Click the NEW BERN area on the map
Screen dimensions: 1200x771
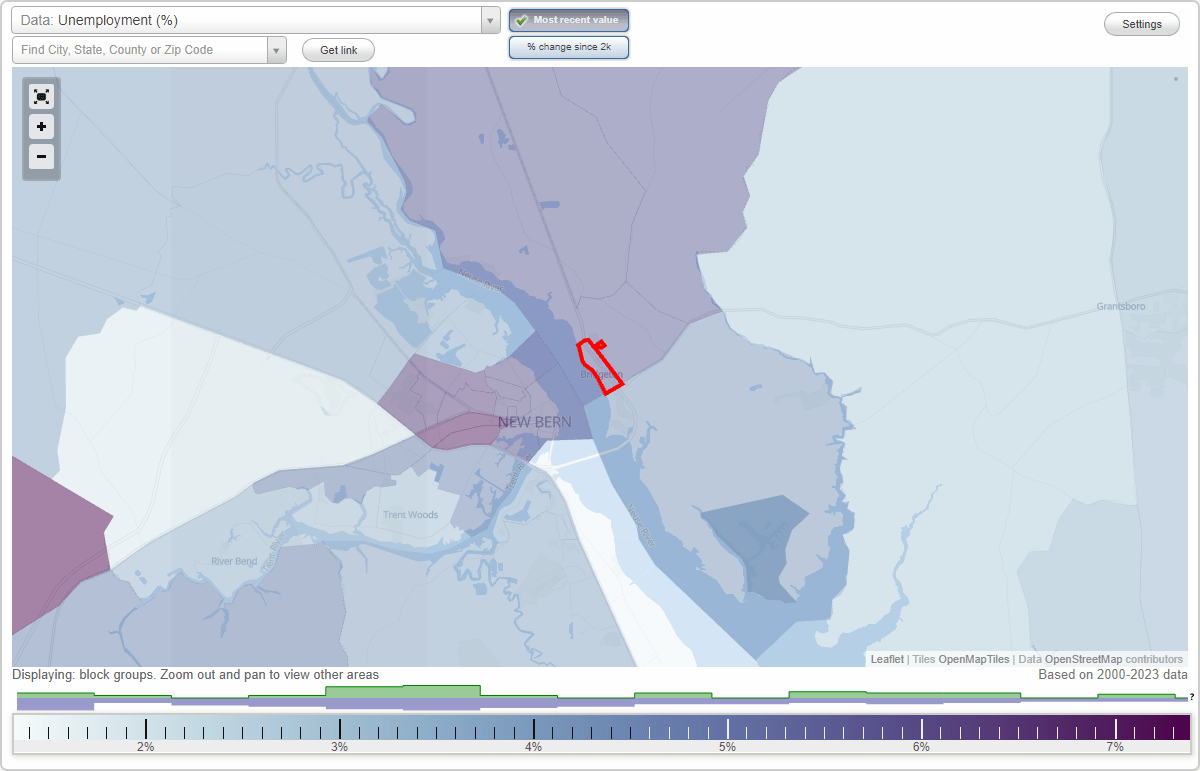533,422
